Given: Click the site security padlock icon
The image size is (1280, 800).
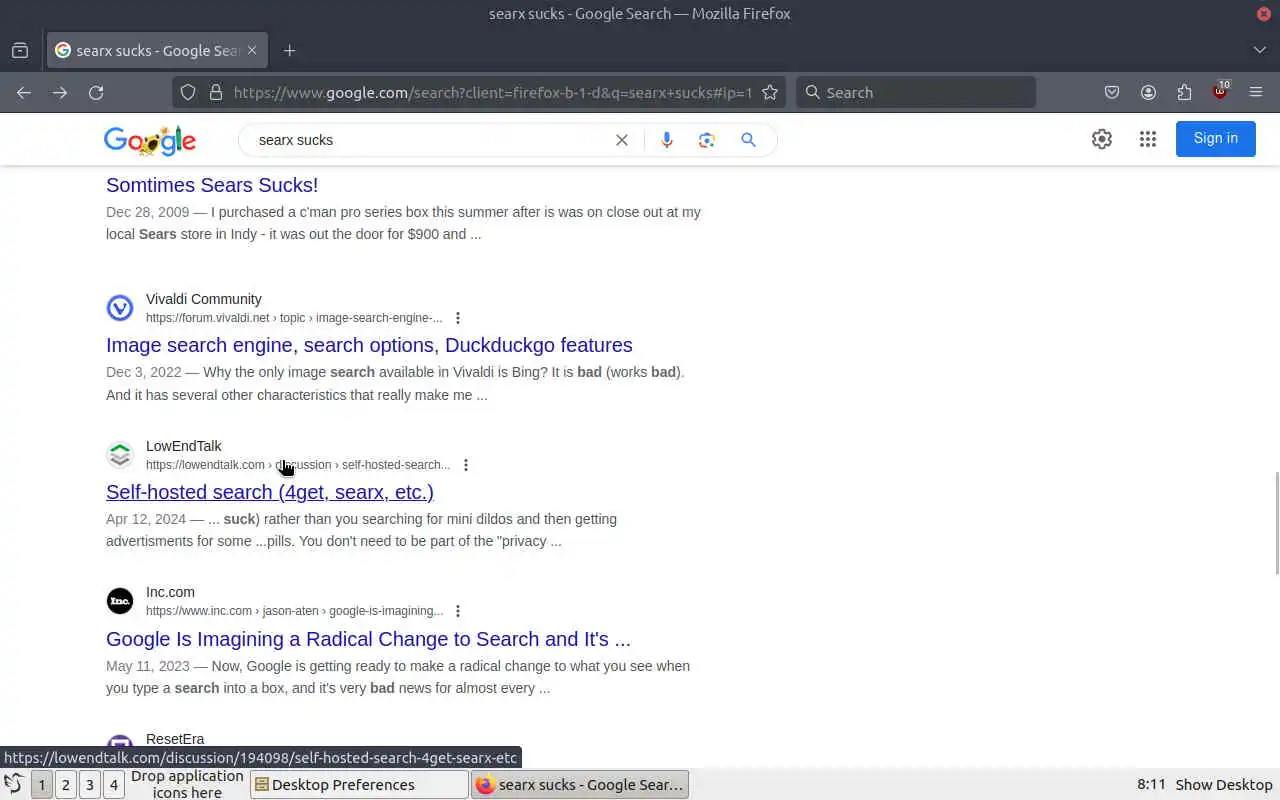Looking at the screenshot, I should click(215, 92).
